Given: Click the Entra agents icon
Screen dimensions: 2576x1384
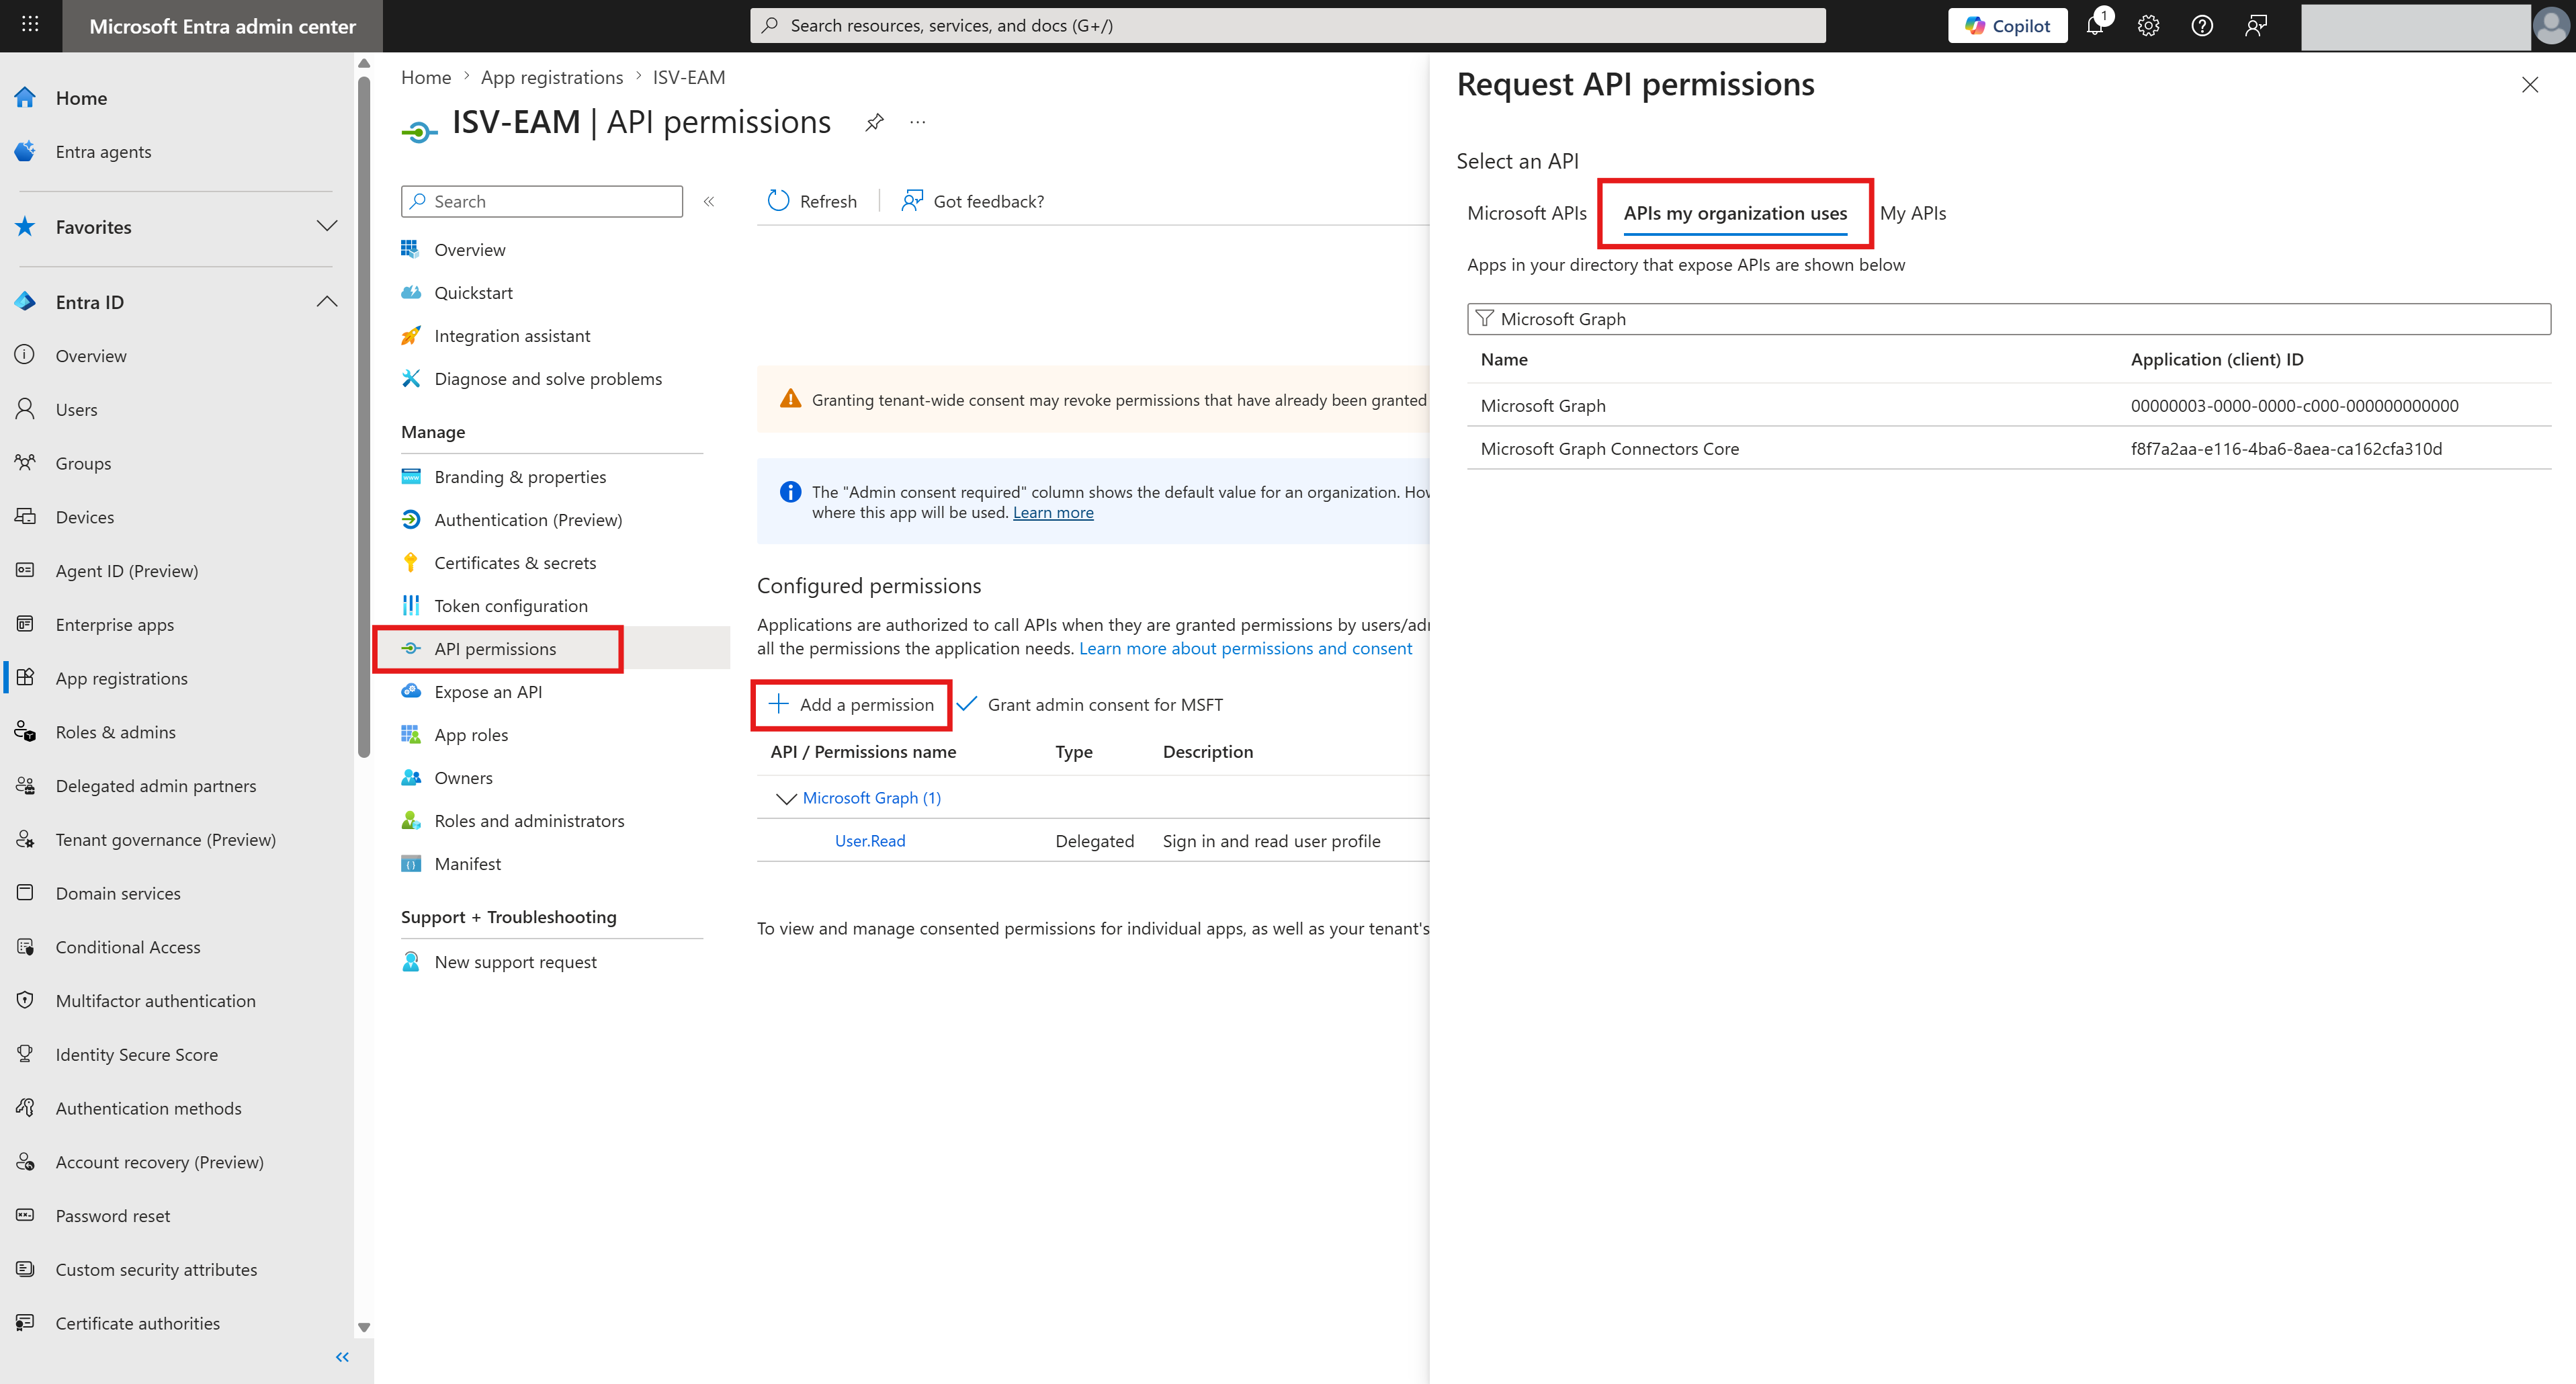Looking at the screenshot, I should pos(25,151).
